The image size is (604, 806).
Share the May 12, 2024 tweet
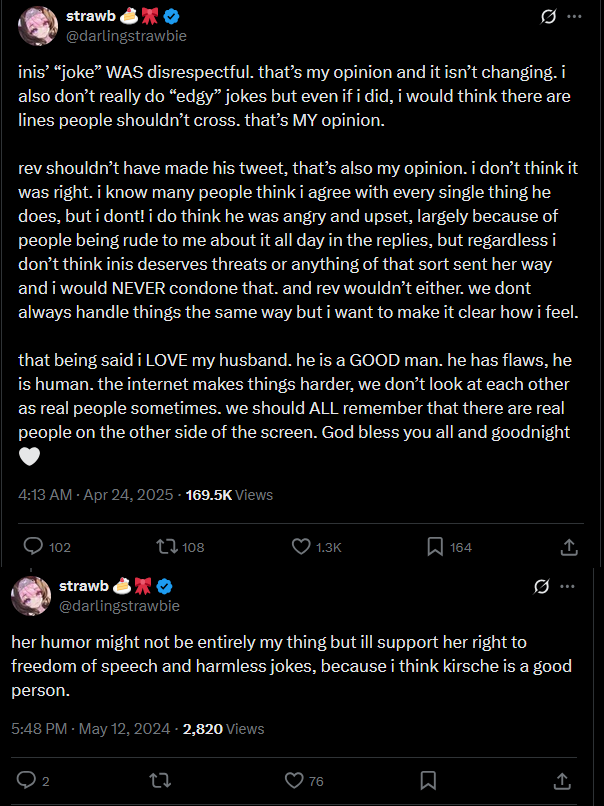562,780
